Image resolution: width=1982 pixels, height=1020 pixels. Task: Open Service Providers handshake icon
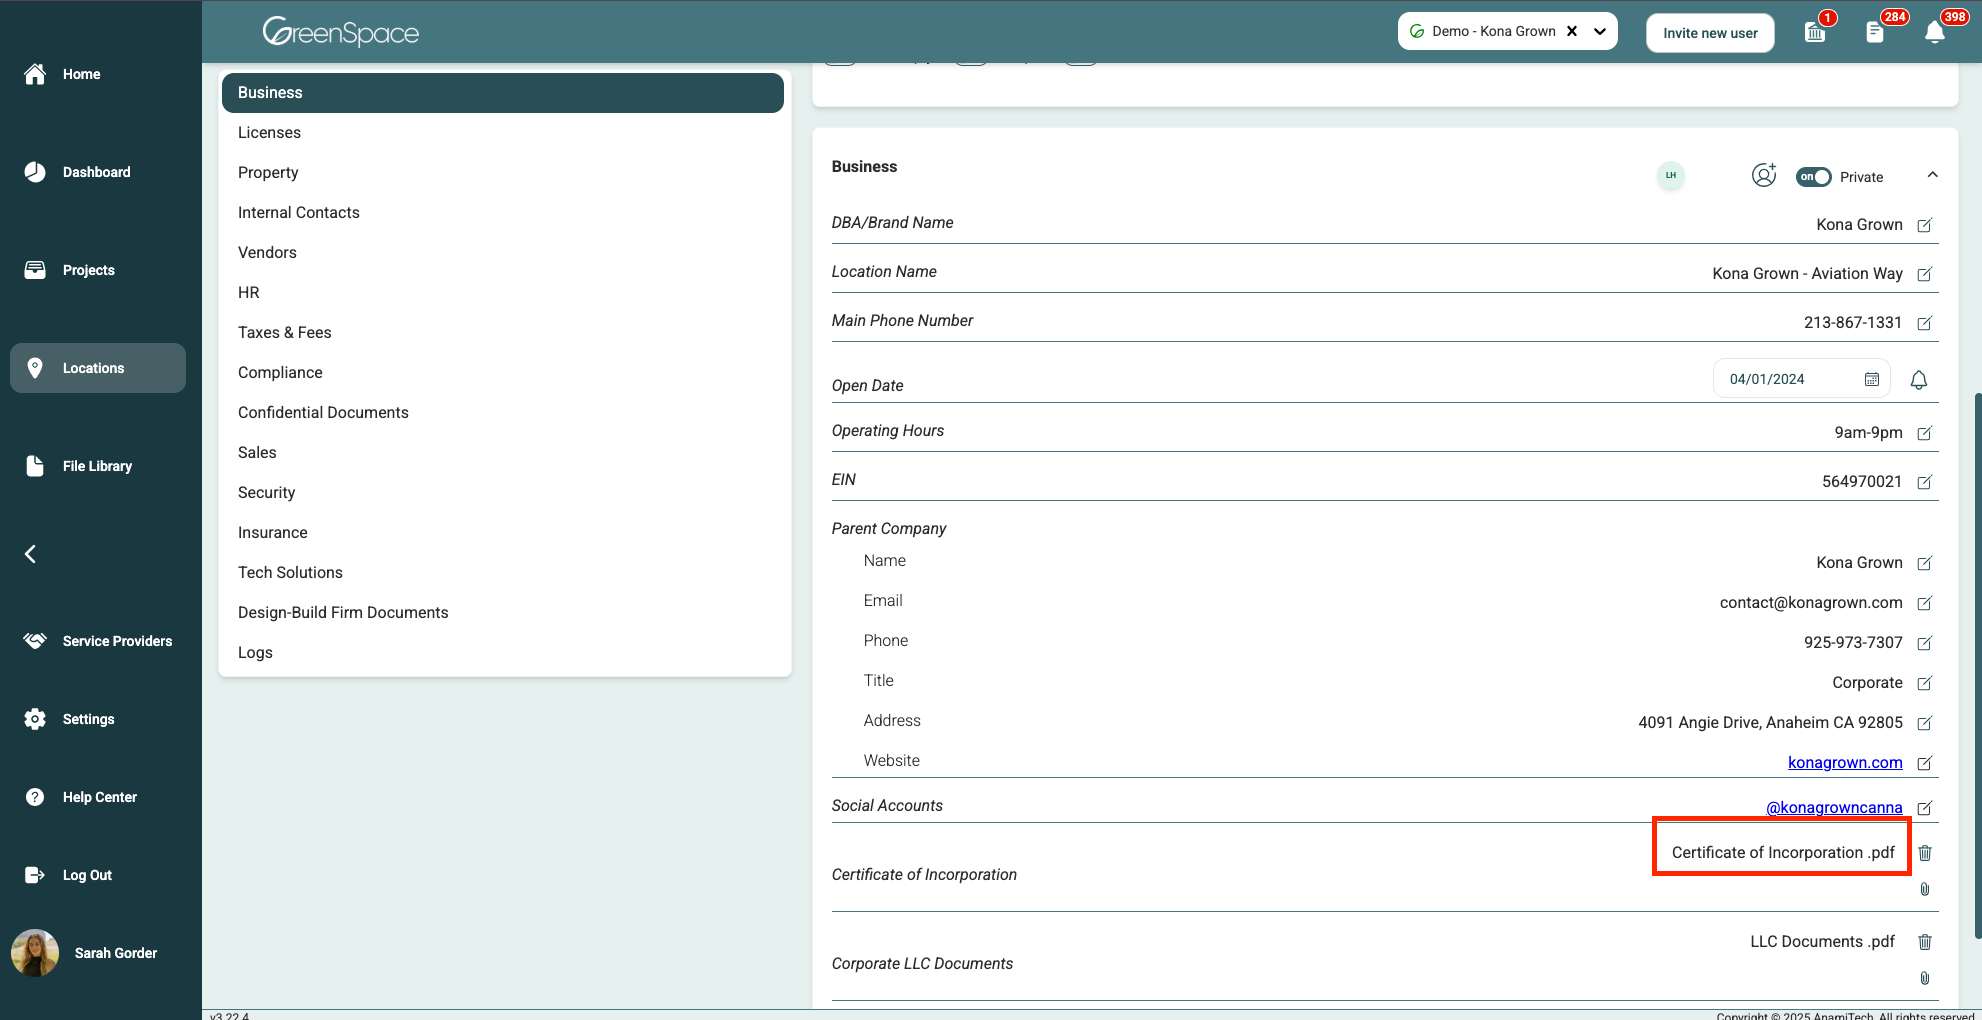(x=35, y=641)
